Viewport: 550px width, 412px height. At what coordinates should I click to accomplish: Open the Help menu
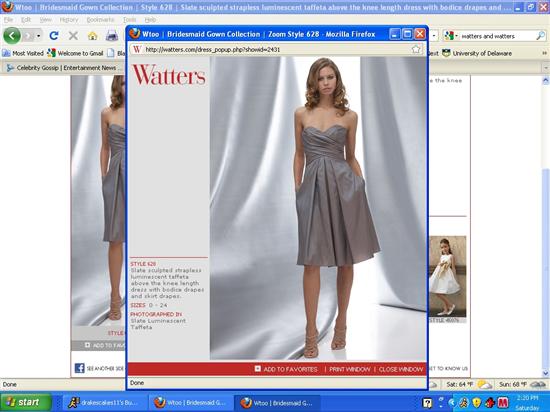click(x=150, y=20)
